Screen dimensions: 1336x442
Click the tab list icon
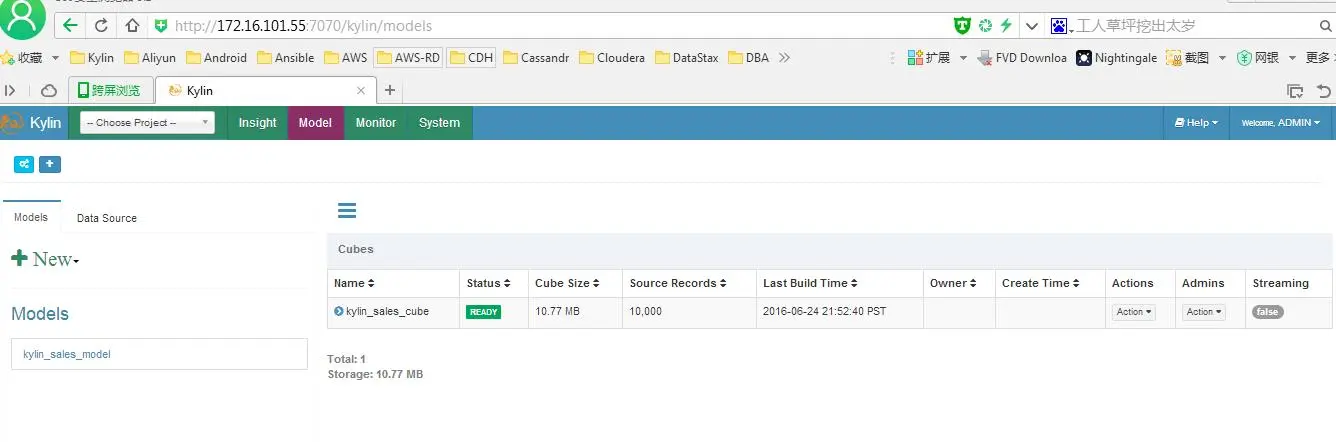(1295, 90)
